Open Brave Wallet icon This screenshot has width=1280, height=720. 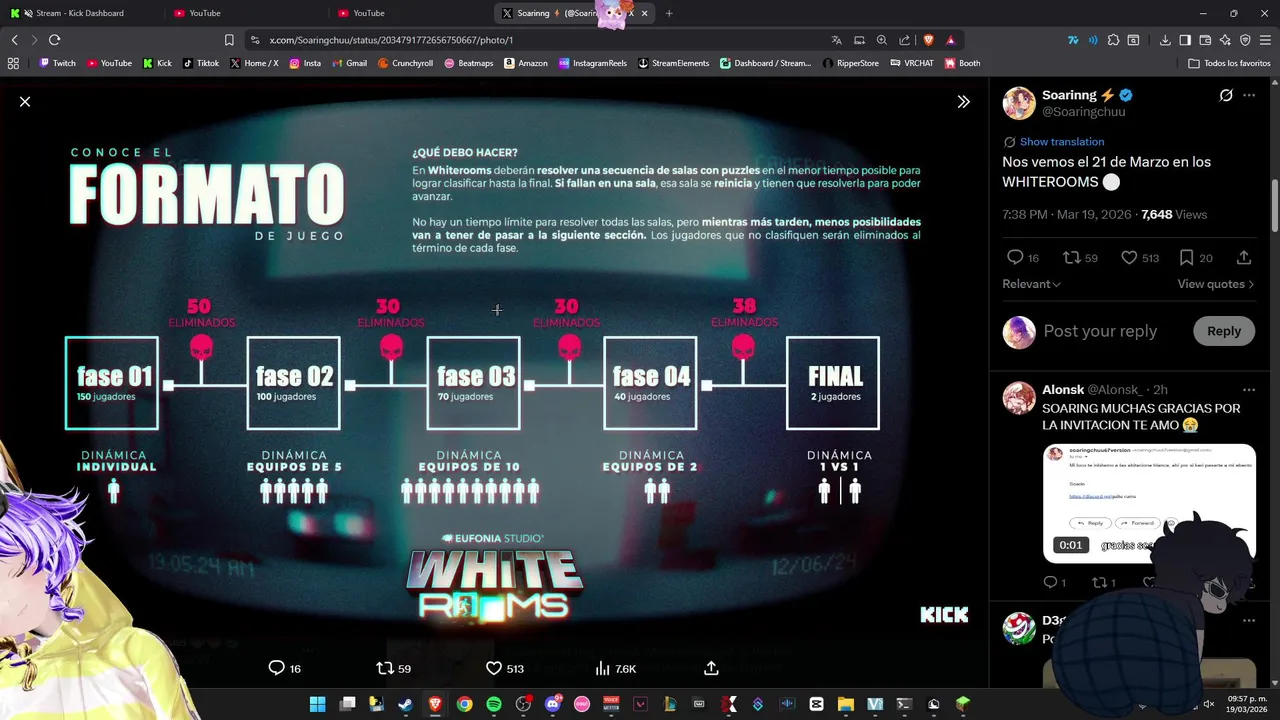1205,40
